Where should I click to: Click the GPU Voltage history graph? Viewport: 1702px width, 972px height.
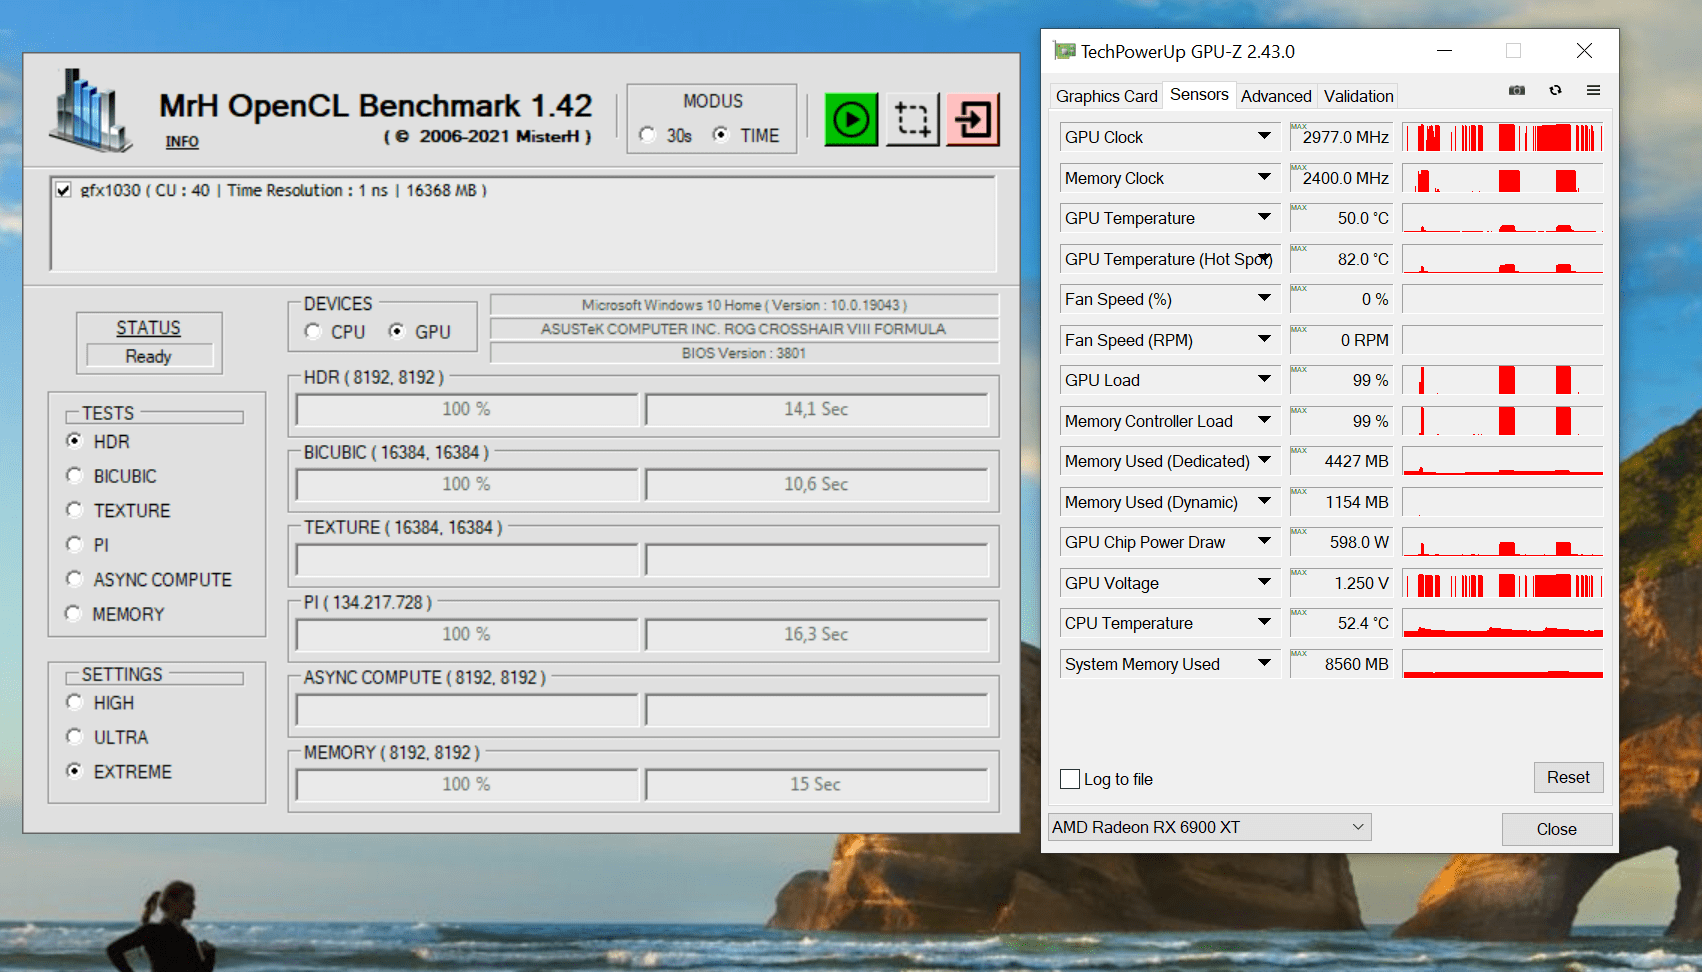[1502, 583]
